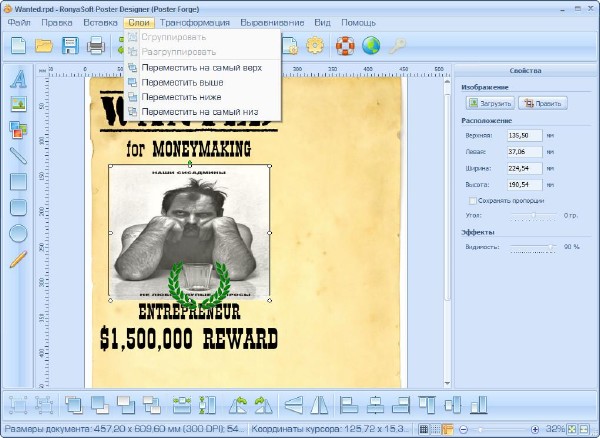This screenshot has height=438, width=600.
Task: Click the Insert Image tool icon
Action: [x=17, y=103]
